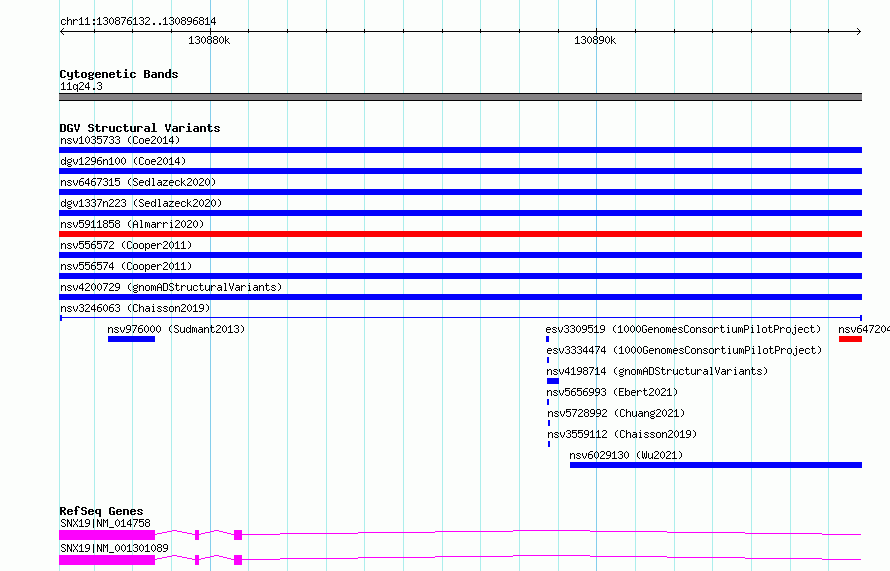Click esv3334474 (1000GenomesConsortiumPilotProject) label
The height and width of the screenshot is (571, 890).
point(684,350)
